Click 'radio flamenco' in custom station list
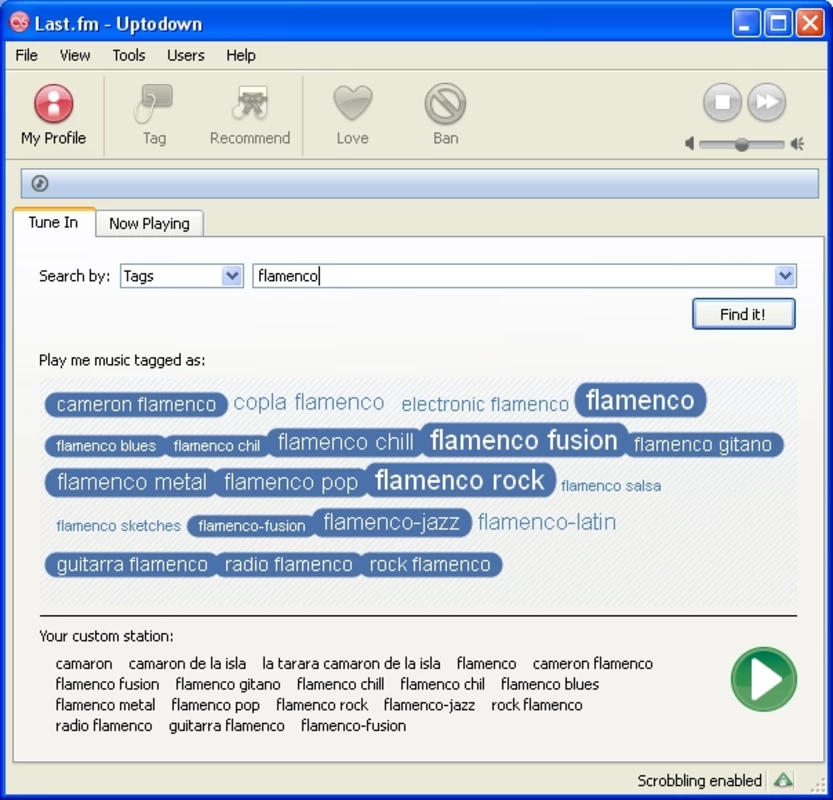Screen dimensions: 833x800 pyautogui.click(x=104, y=726)
